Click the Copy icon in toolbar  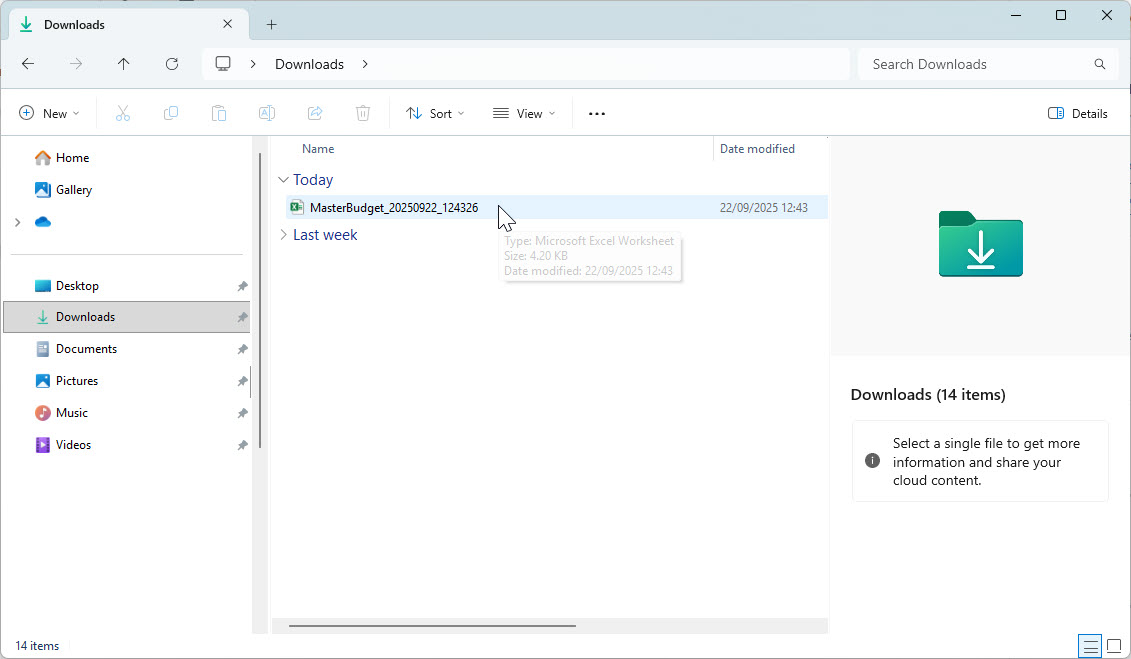click(171, 113)
